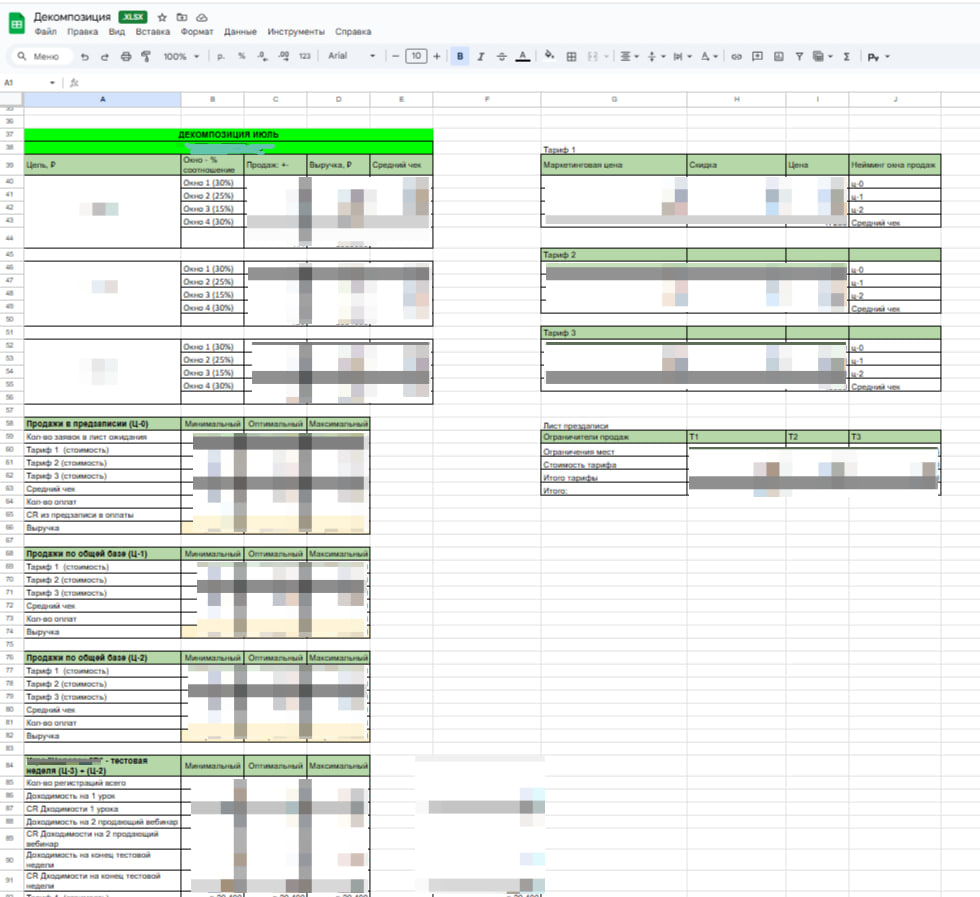980x897 pixels.
Task: Star the Декомпозиция document
Action: pos(162,18)
